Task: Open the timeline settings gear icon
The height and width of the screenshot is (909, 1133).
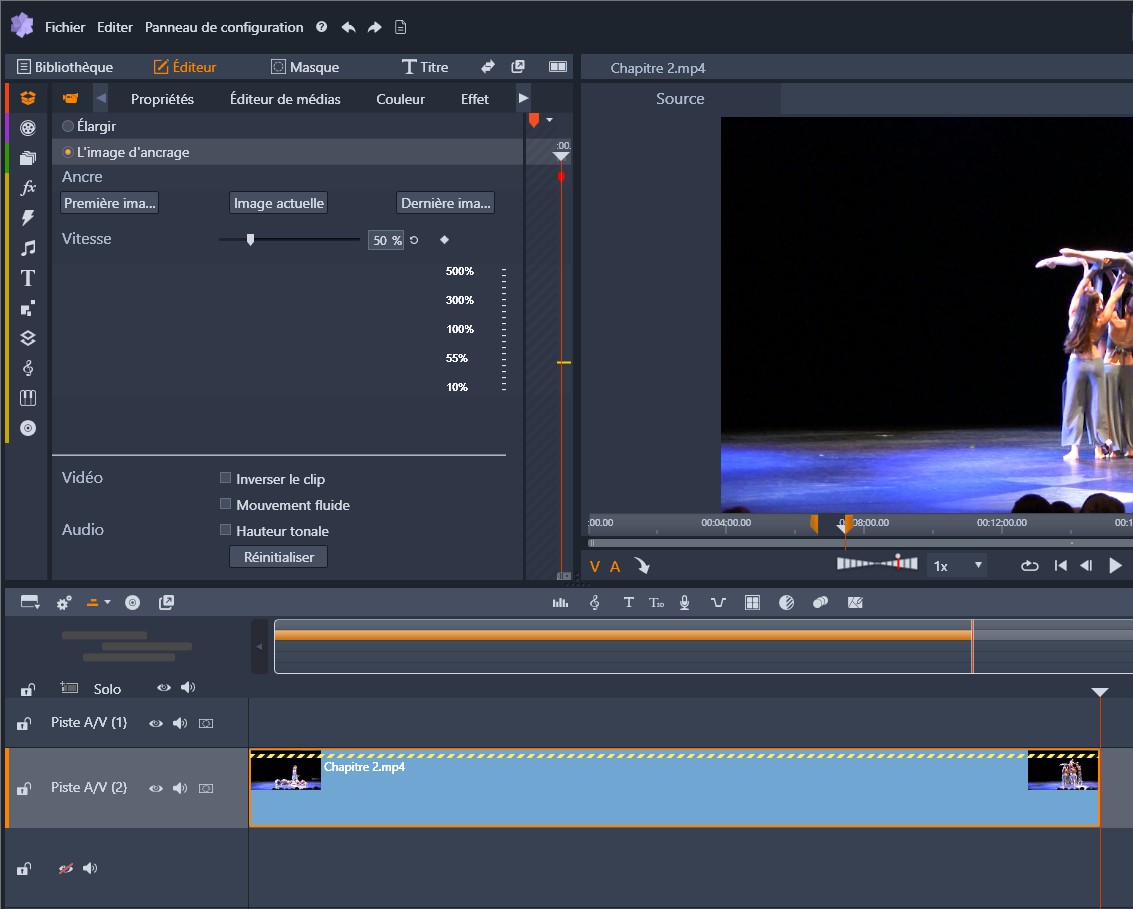Action: pos(64,603)
